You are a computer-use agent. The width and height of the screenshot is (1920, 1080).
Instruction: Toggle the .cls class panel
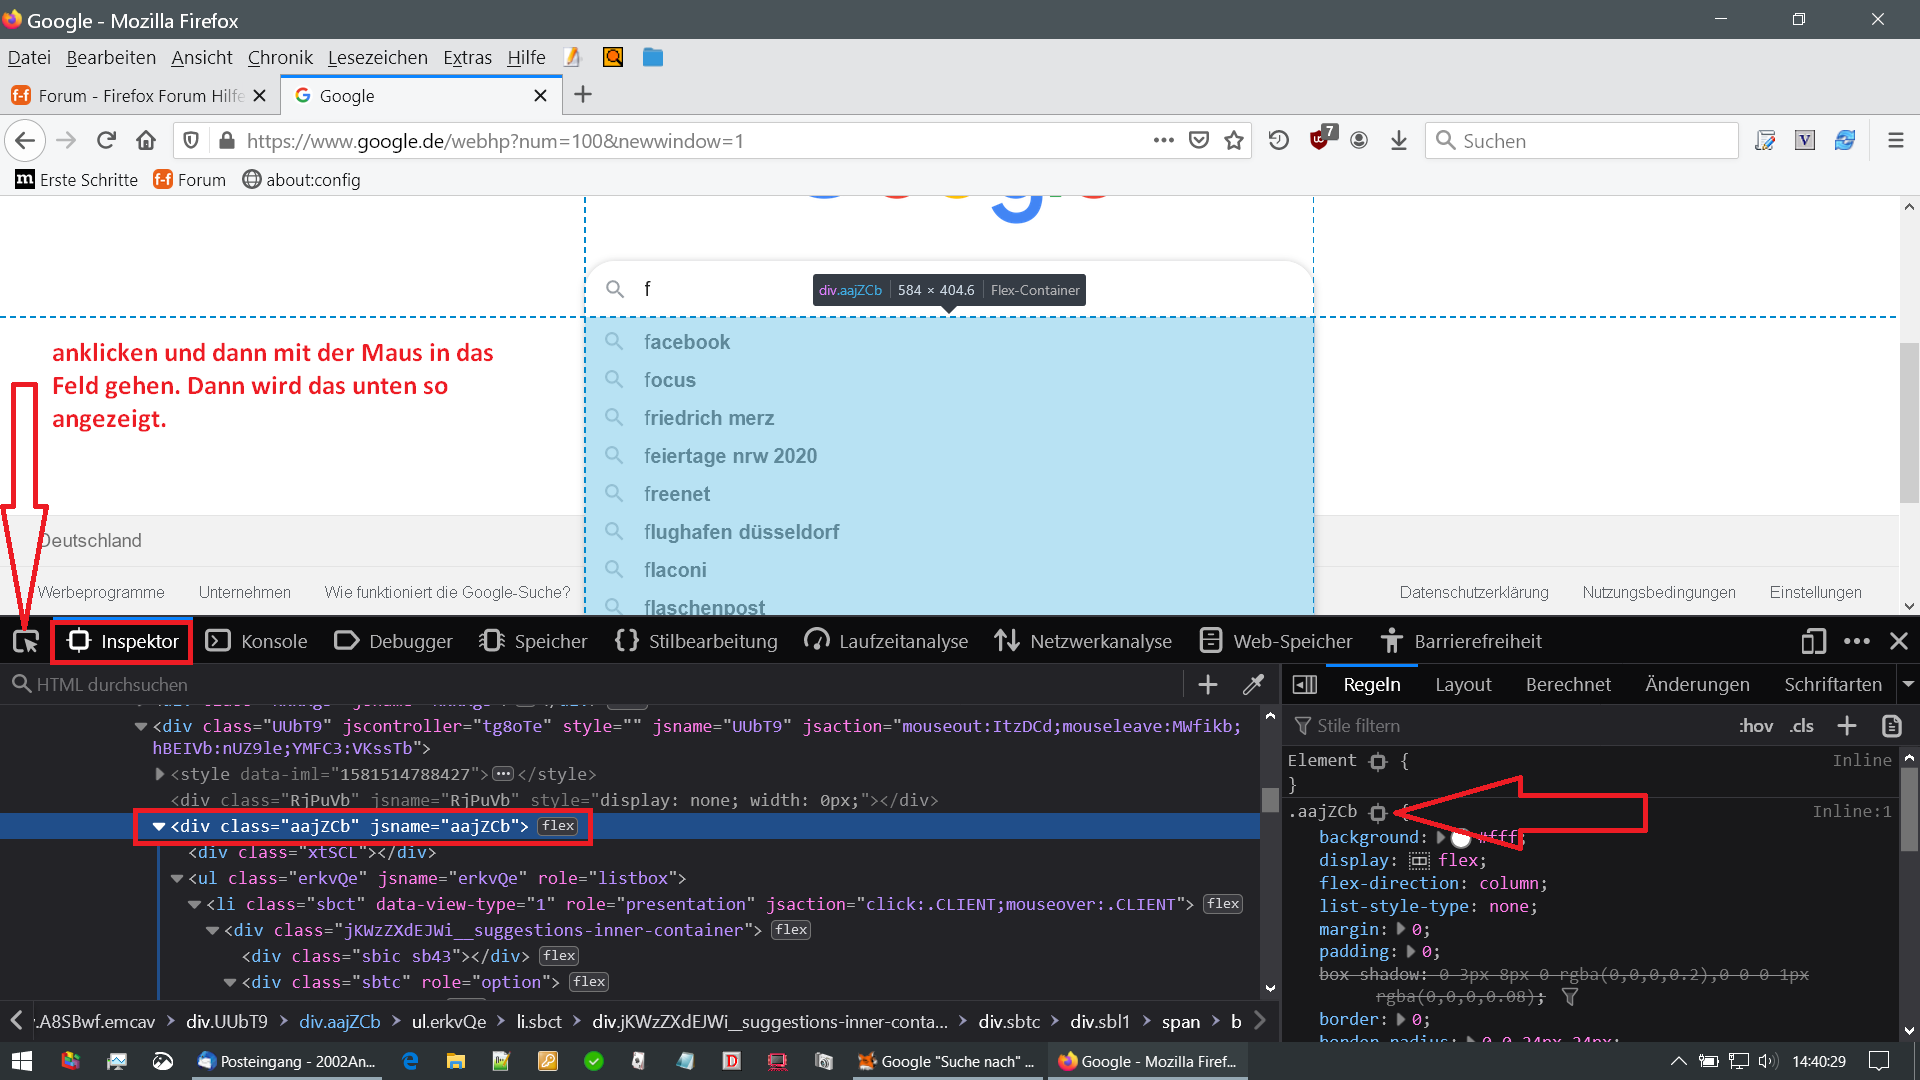1802,726
